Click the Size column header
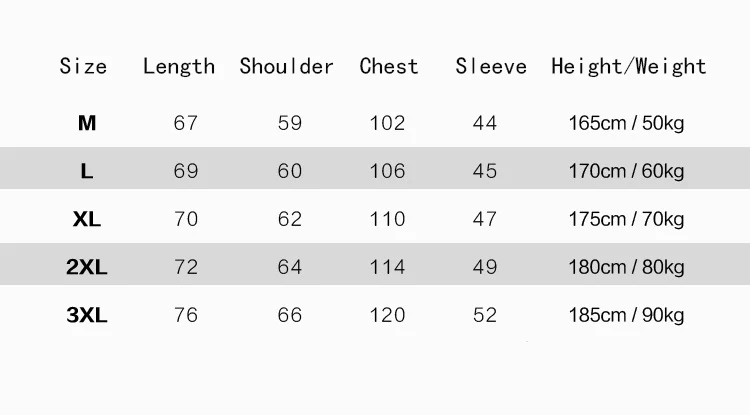The image size is (750, 415). [x=83, y=67]
